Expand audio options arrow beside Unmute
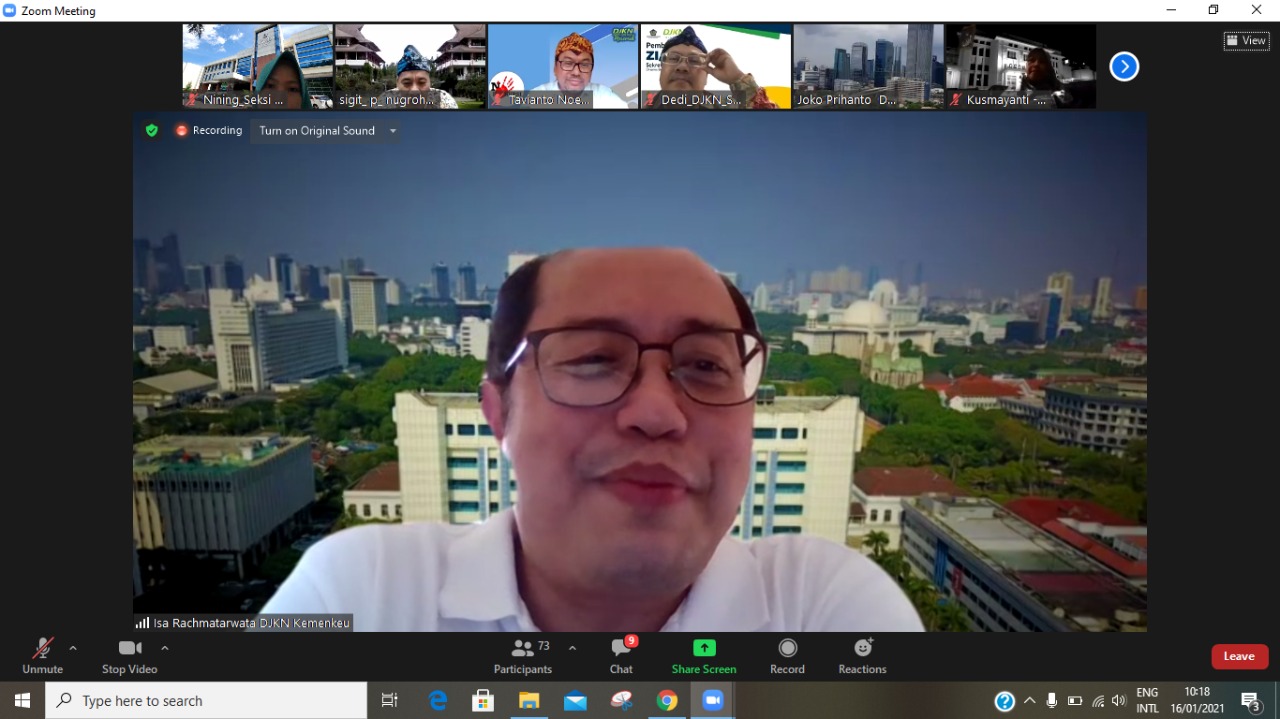Image resolution: width=1280 pixels, height=719 pixels. click(73, 648)
